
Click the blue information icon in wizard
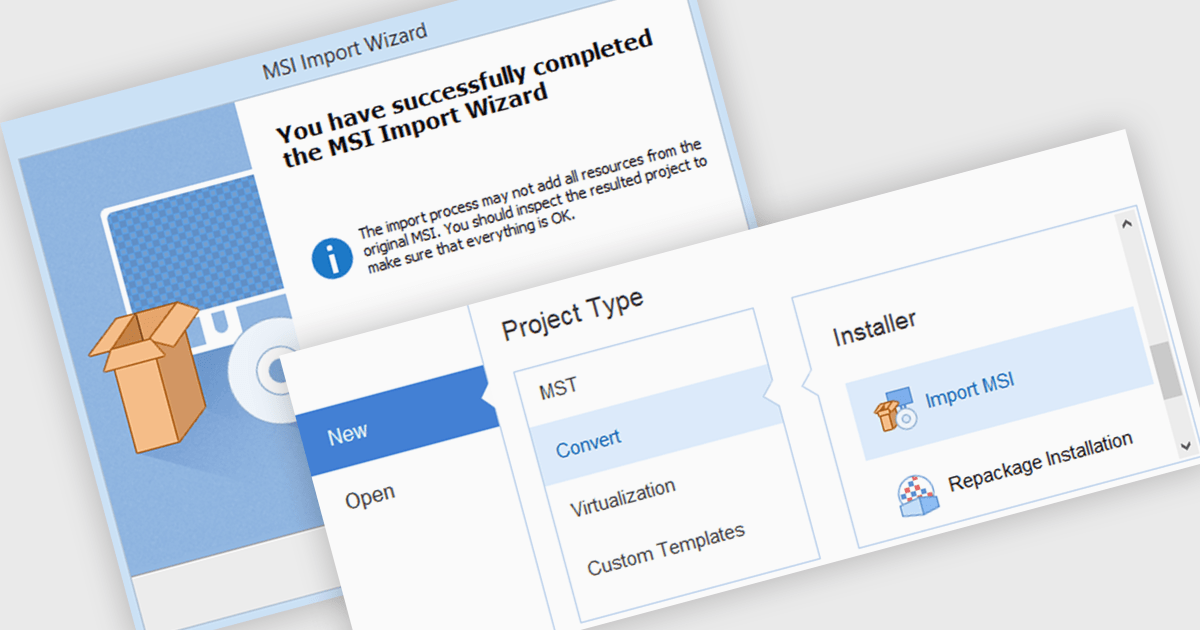[334, 258]
